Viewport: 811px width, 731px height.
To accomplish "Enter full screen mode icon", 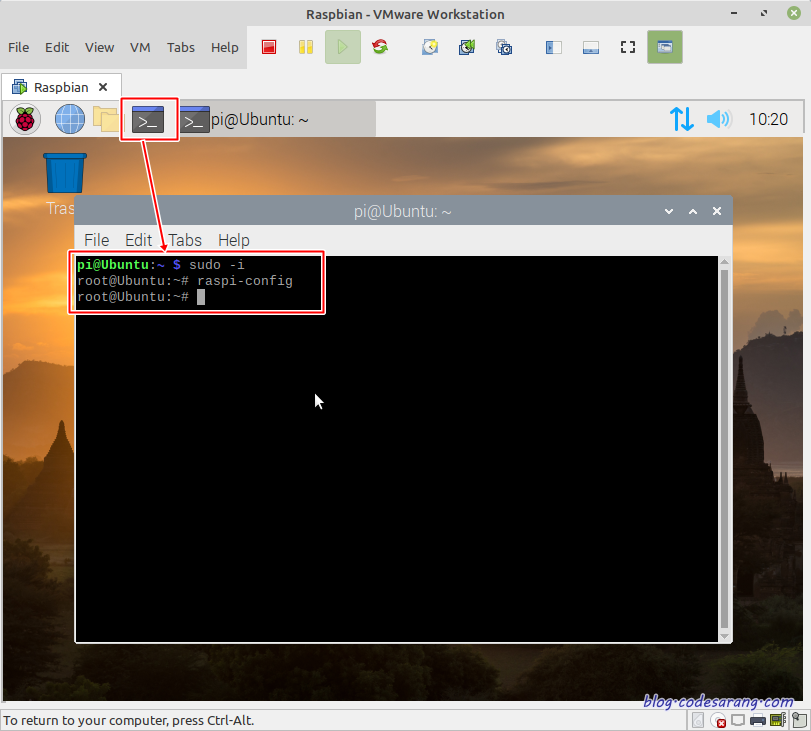I will [x=628, y=47].
